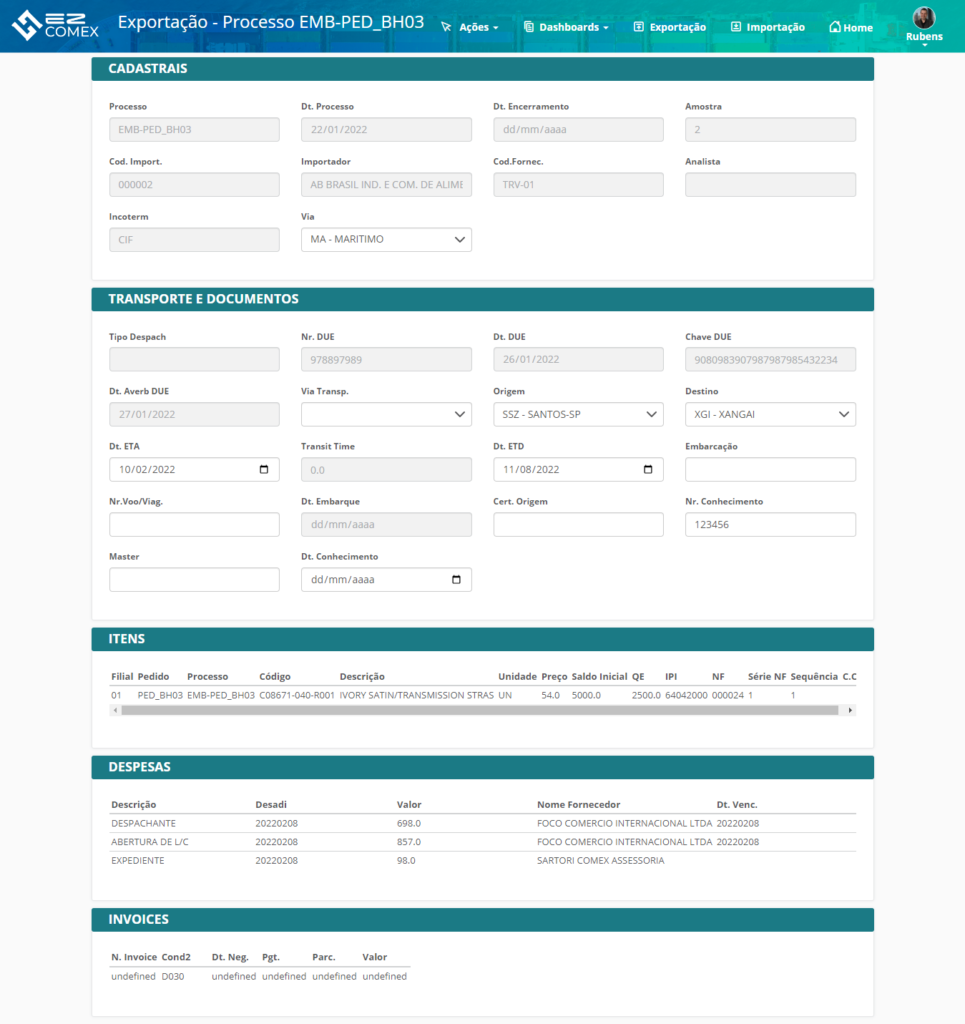The height and width of the screenshot is (1024, 965).
Task: Click the Processo field EMB-PED_BH03
Action: pos(195,130)
